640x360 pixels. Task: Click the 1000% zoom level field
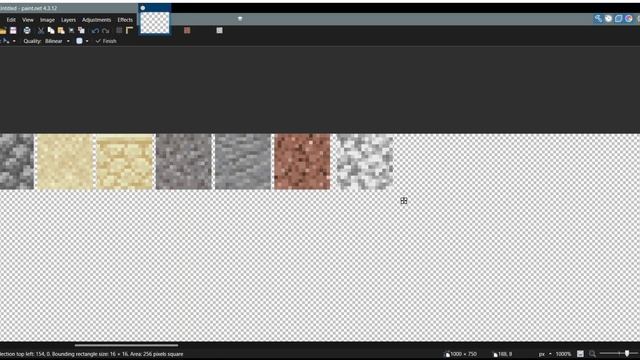point(563,354)
